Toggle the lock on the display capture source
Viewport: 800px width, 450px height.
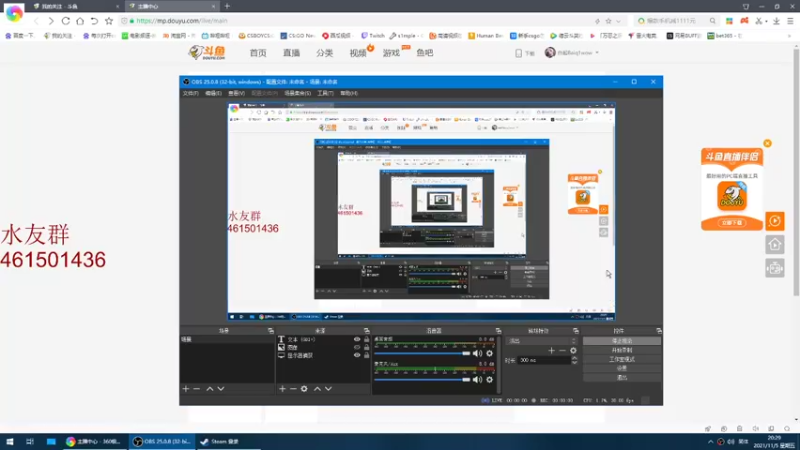click(366, 355)
